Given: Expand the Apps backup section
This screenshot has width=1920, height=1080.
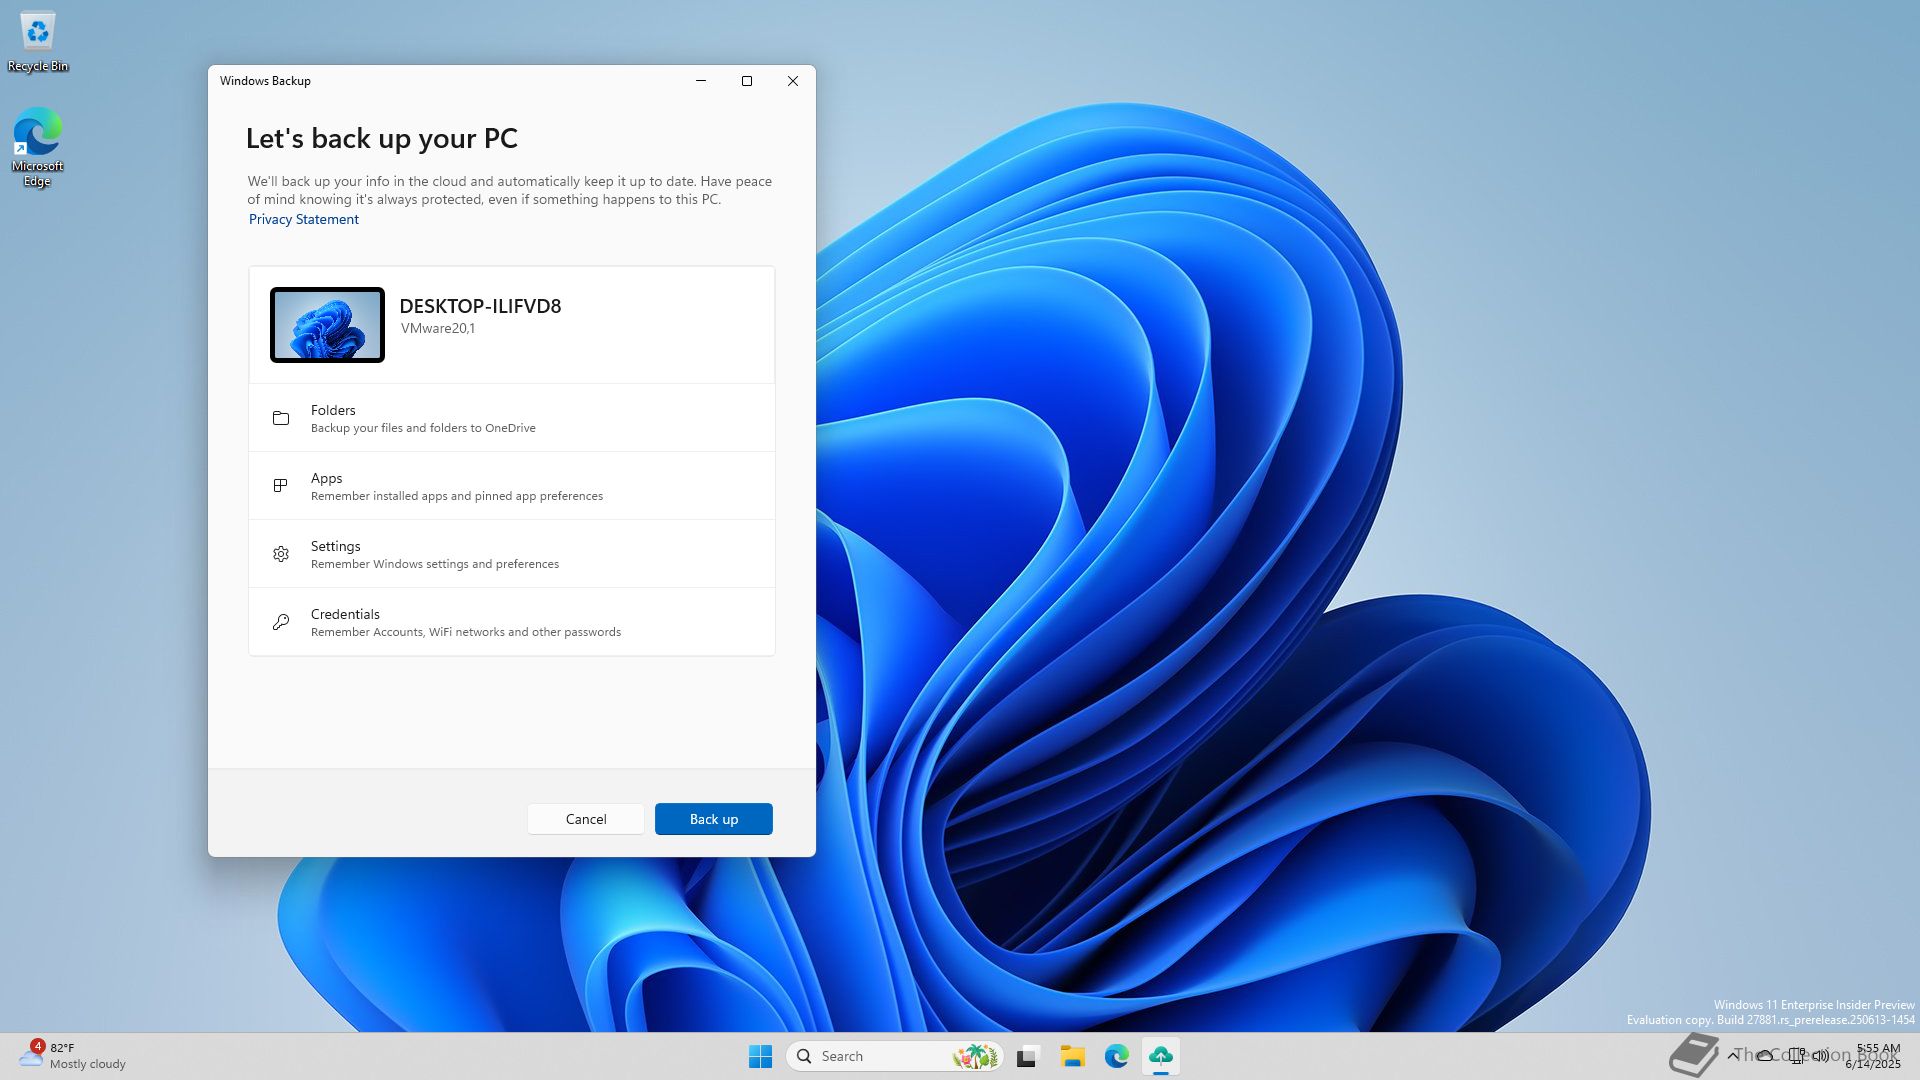Looking at the screenshot, I should click(x=511, y=486).
